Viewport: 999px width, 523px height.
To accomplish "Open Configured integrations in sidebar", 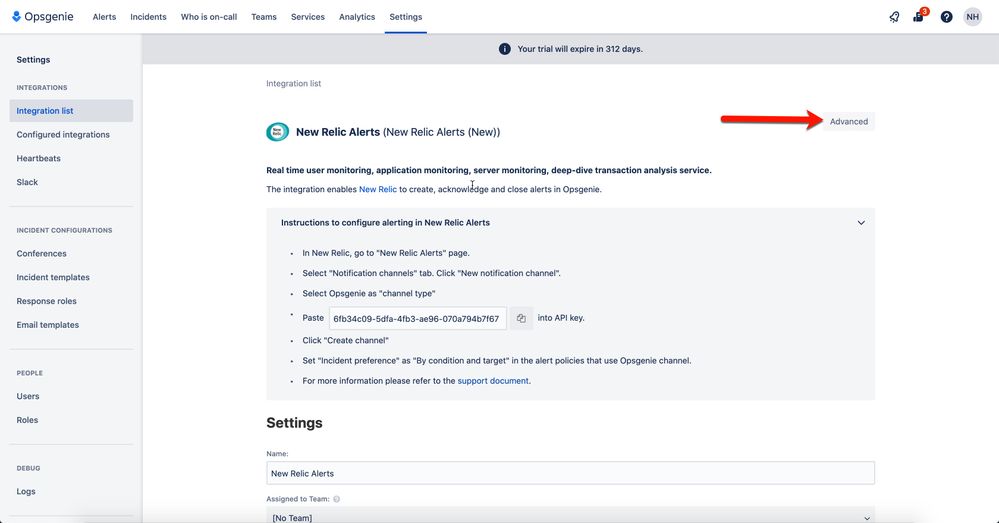I will [x=63, y=134].
